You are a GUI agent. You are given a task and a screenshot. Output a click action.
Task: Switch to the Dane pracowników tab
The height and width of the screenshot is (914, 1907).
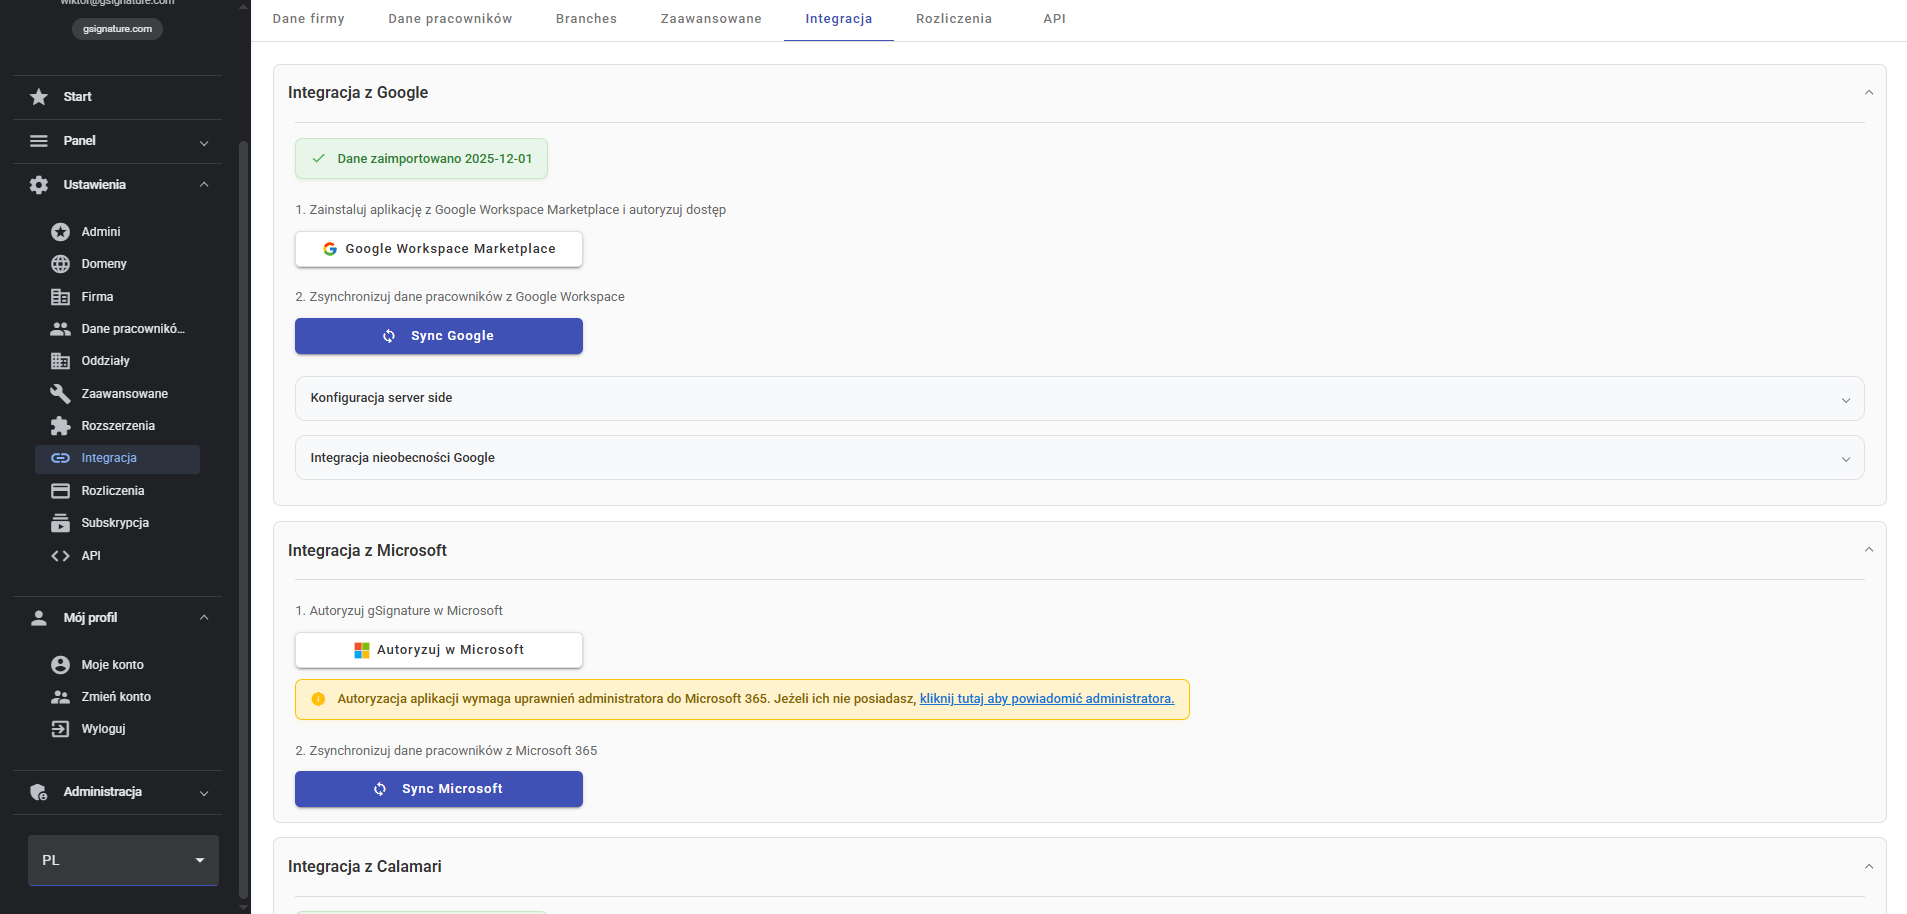click(450, 19)
